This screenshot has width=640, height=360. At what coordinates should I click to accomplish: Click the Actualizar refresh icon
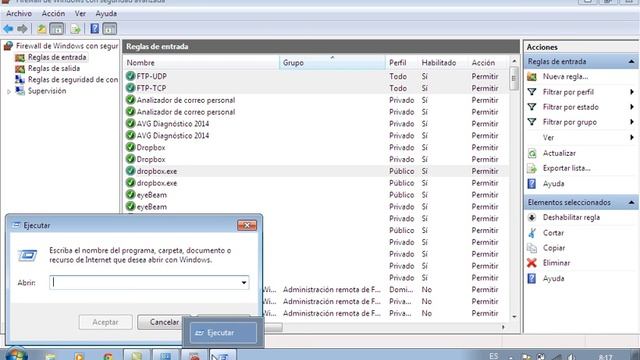point(532,153)
